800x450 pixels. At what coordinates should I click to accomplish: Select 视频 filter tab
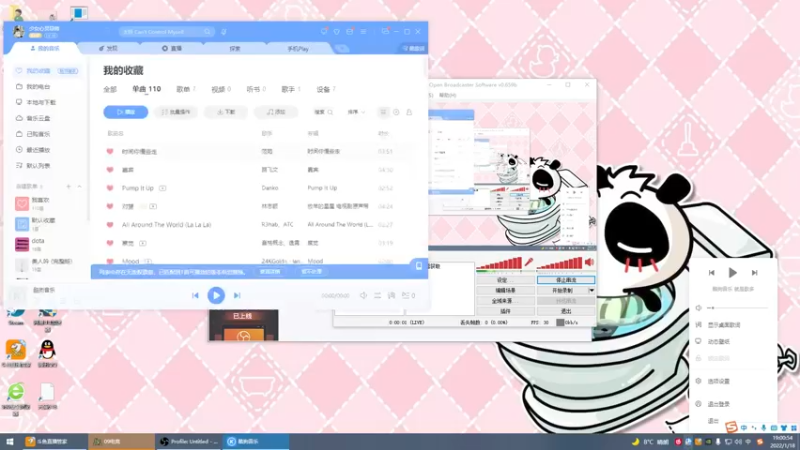(x=221, y=89)
